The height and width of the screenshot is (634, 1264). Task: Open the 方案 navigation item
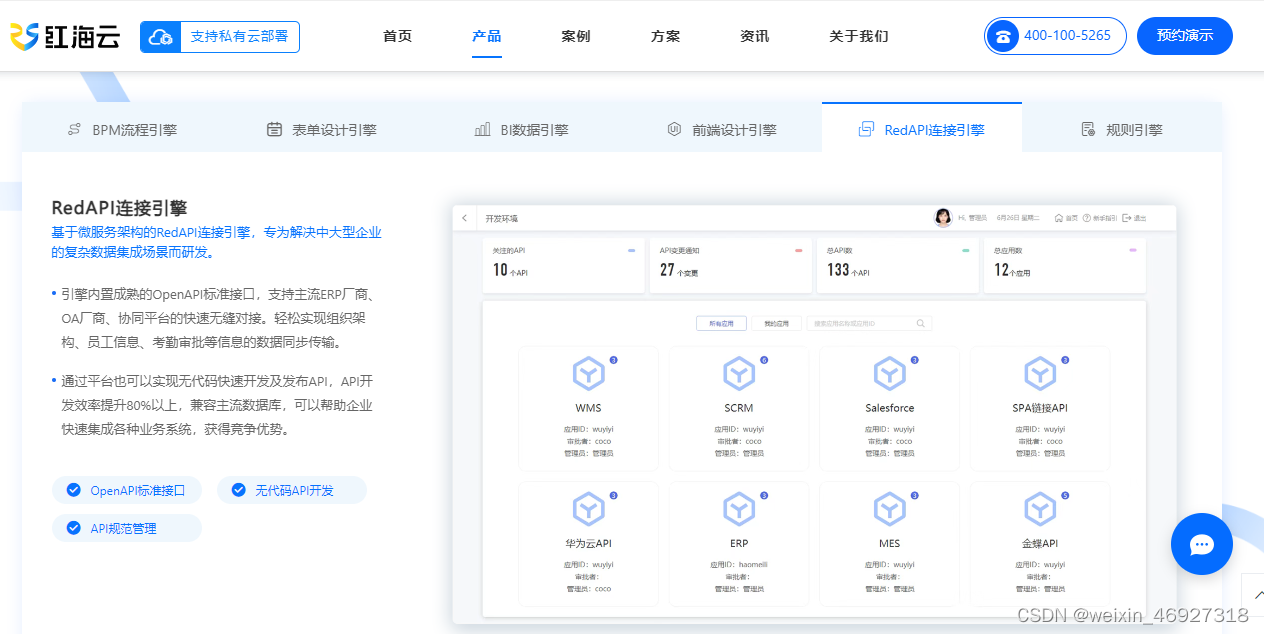click(665, 36)
